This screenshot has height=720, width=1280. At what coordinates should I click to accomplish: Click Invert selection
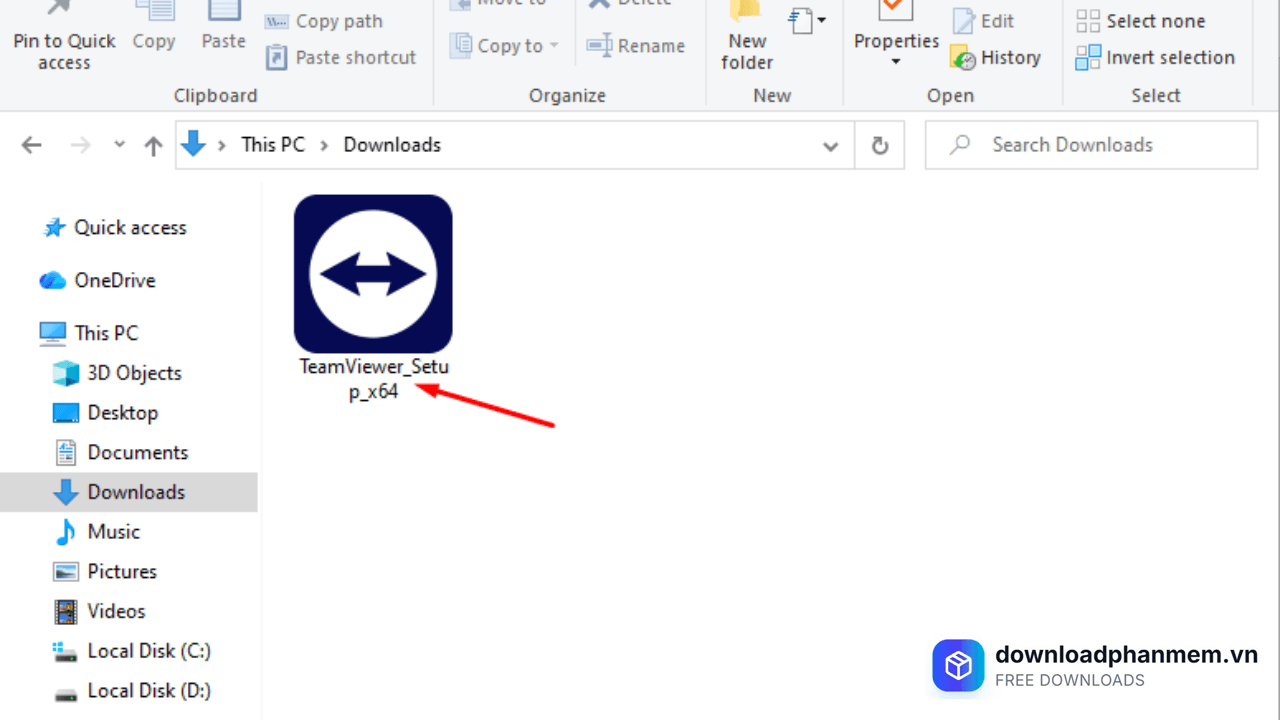[1155, 58]
